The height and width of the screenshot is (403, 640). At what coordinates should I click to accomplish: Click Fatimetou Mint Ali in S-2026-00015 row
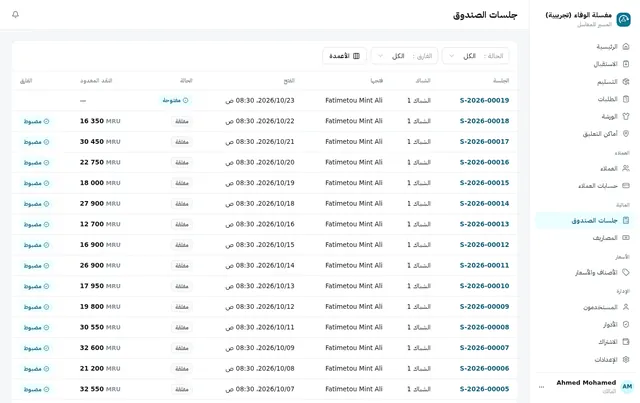pyautogui.click(x=354, y=183)
